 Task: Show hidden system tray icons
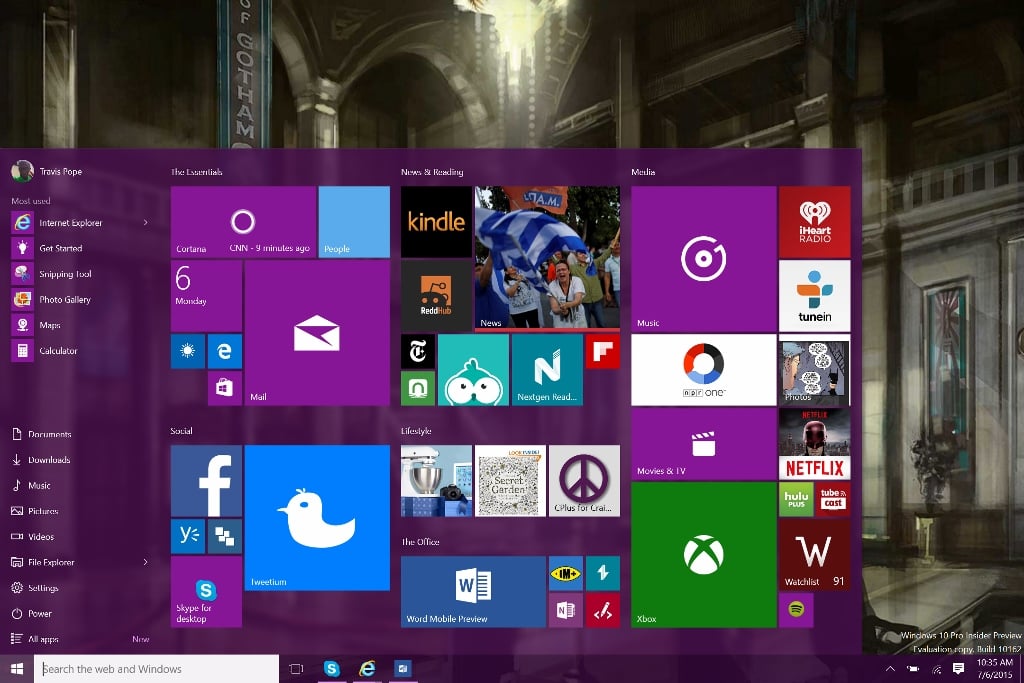889,669
